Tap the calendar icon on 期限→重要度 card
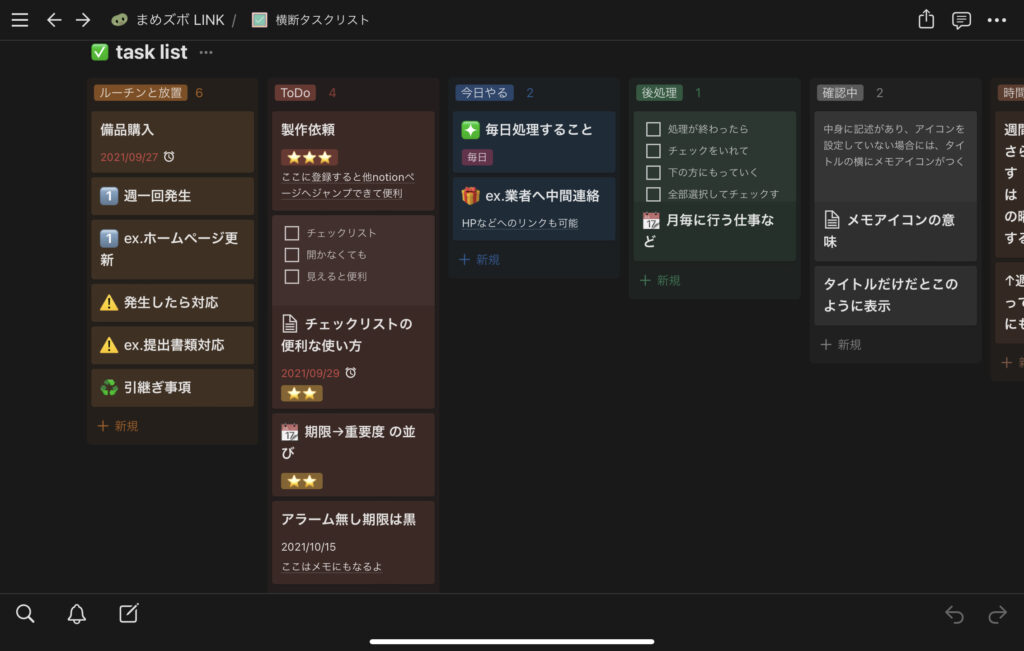The width and height of the screenshot is (1024, 651). [x=289, y=432]
